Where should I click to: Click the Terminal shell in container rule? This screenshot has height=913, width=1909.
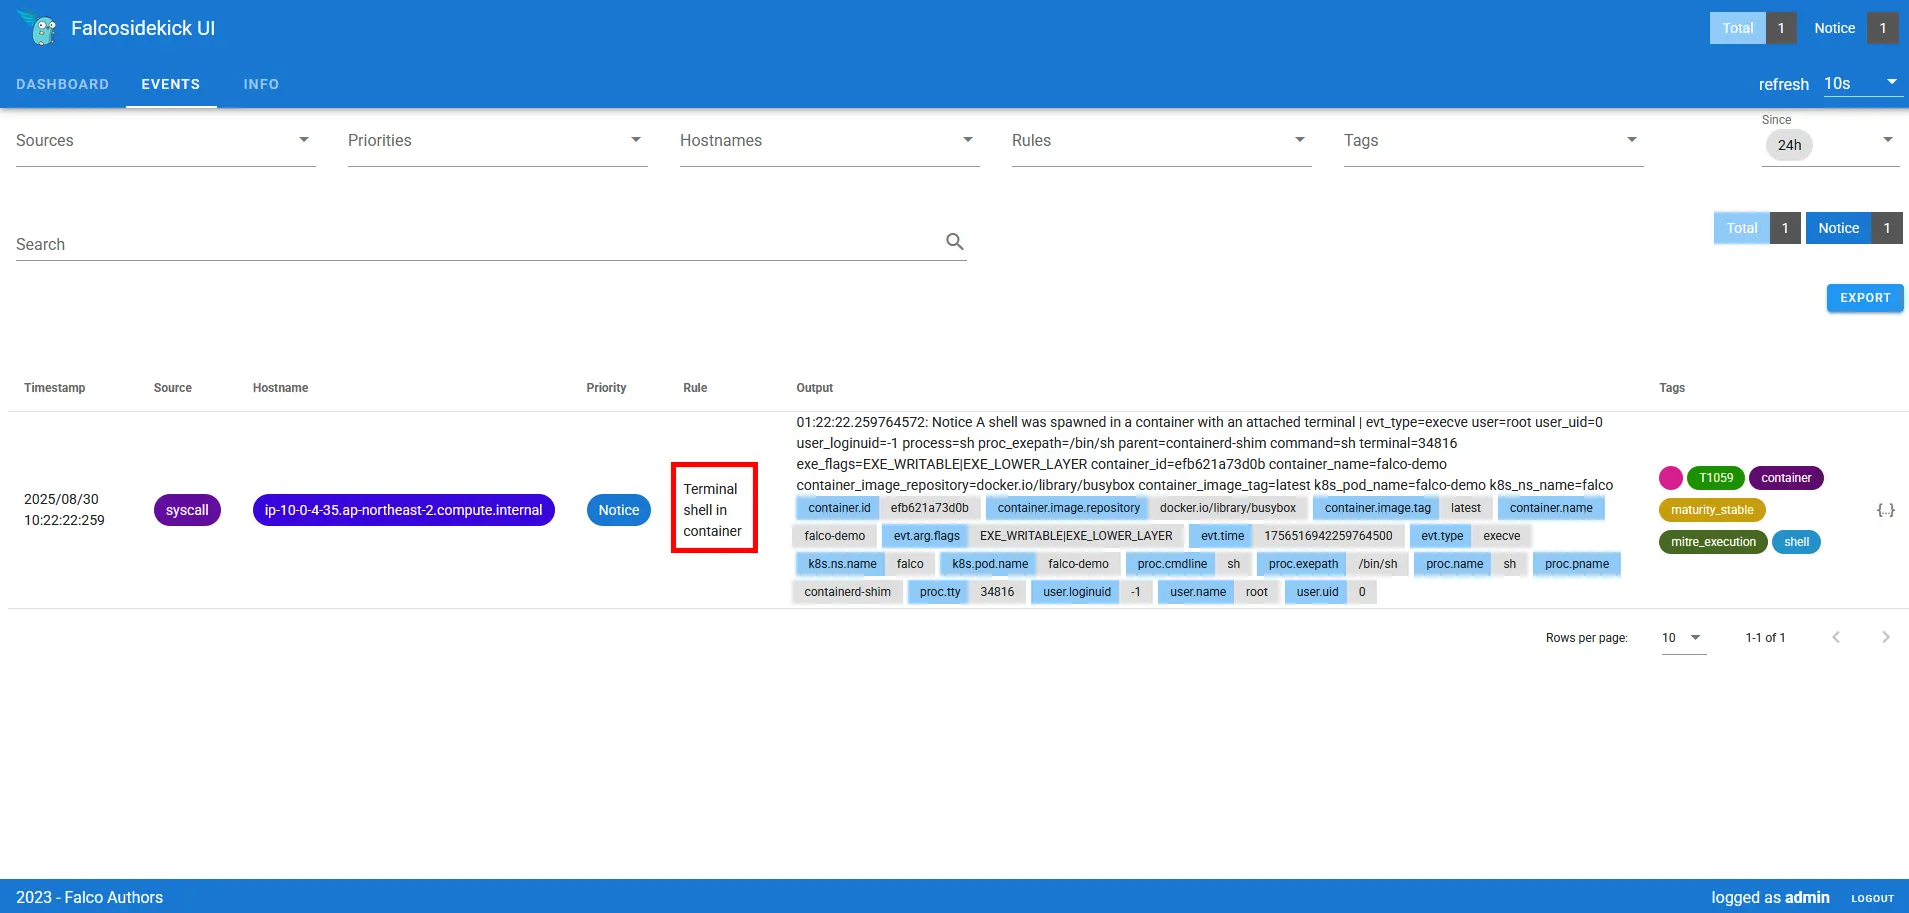click(x=713, y=510)
